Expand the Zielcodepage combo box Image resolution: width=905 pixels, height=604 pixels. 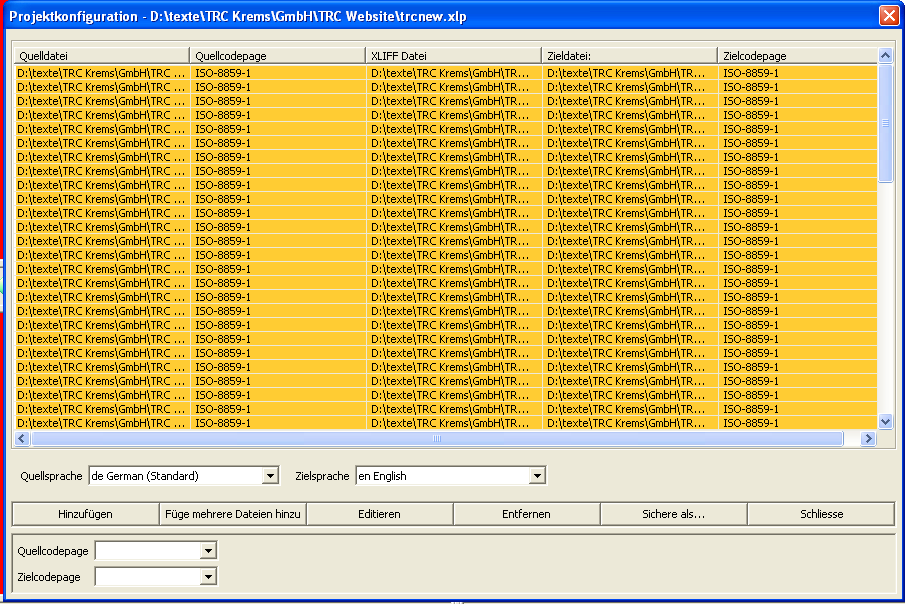pyautogui.click(x=208, y=577)
